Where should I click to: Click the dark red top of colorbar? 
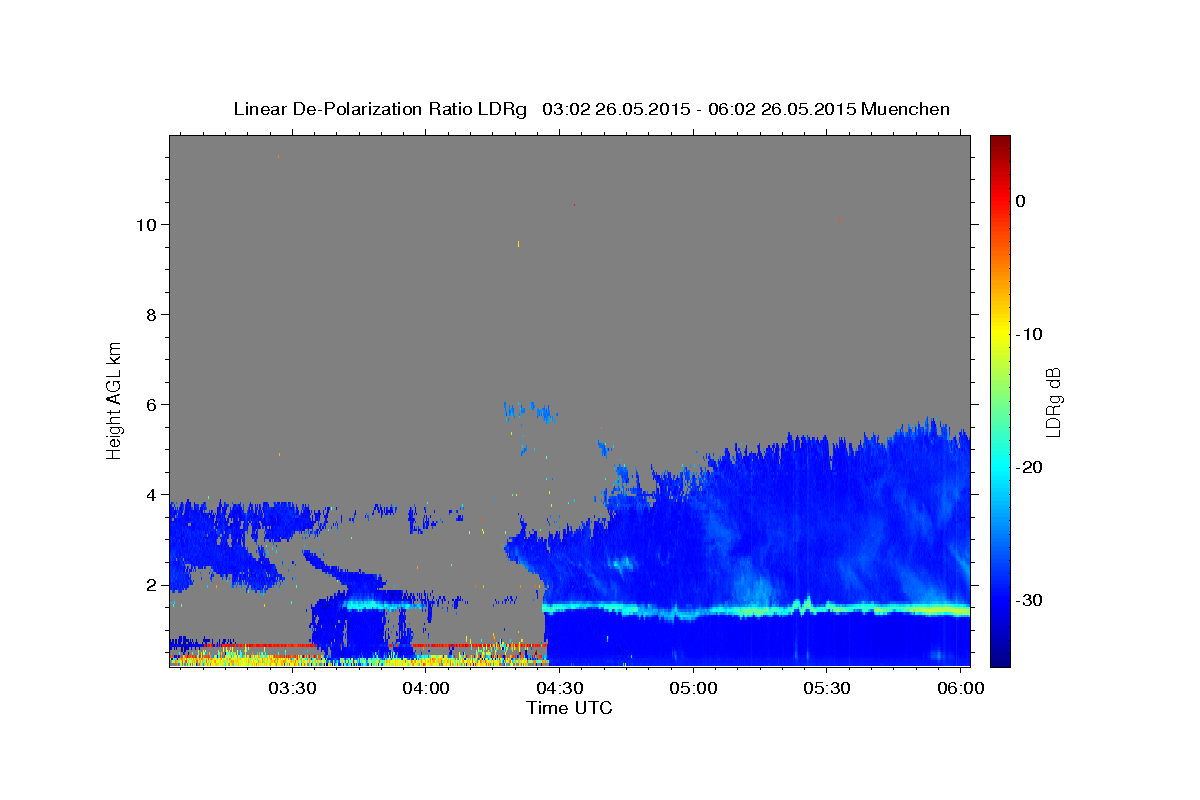point(1000,142)
